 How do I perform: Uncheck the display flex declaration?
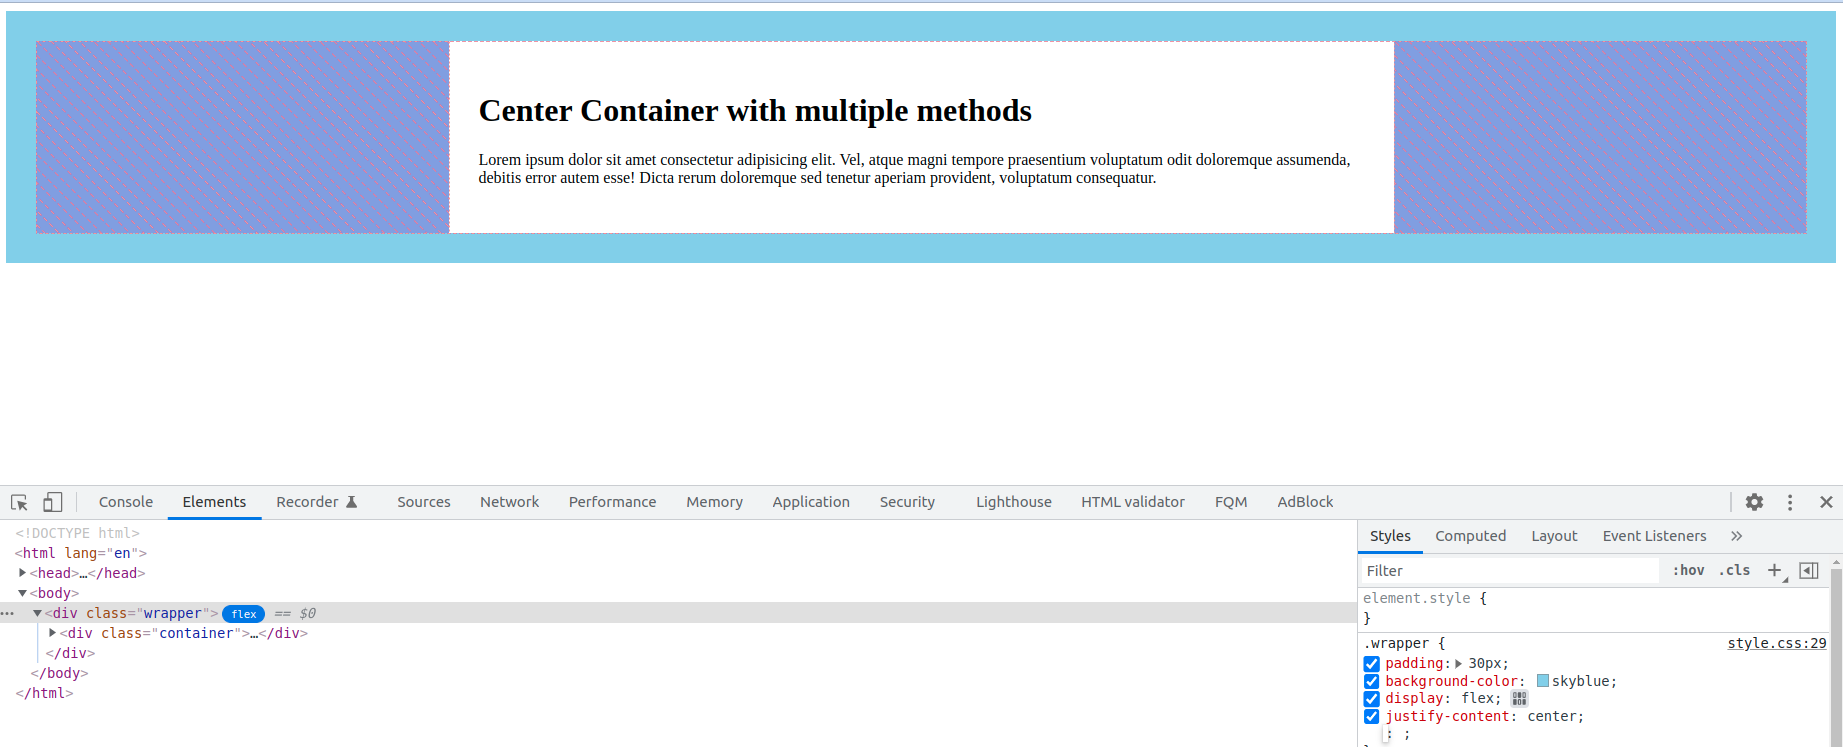point(1372,699)
